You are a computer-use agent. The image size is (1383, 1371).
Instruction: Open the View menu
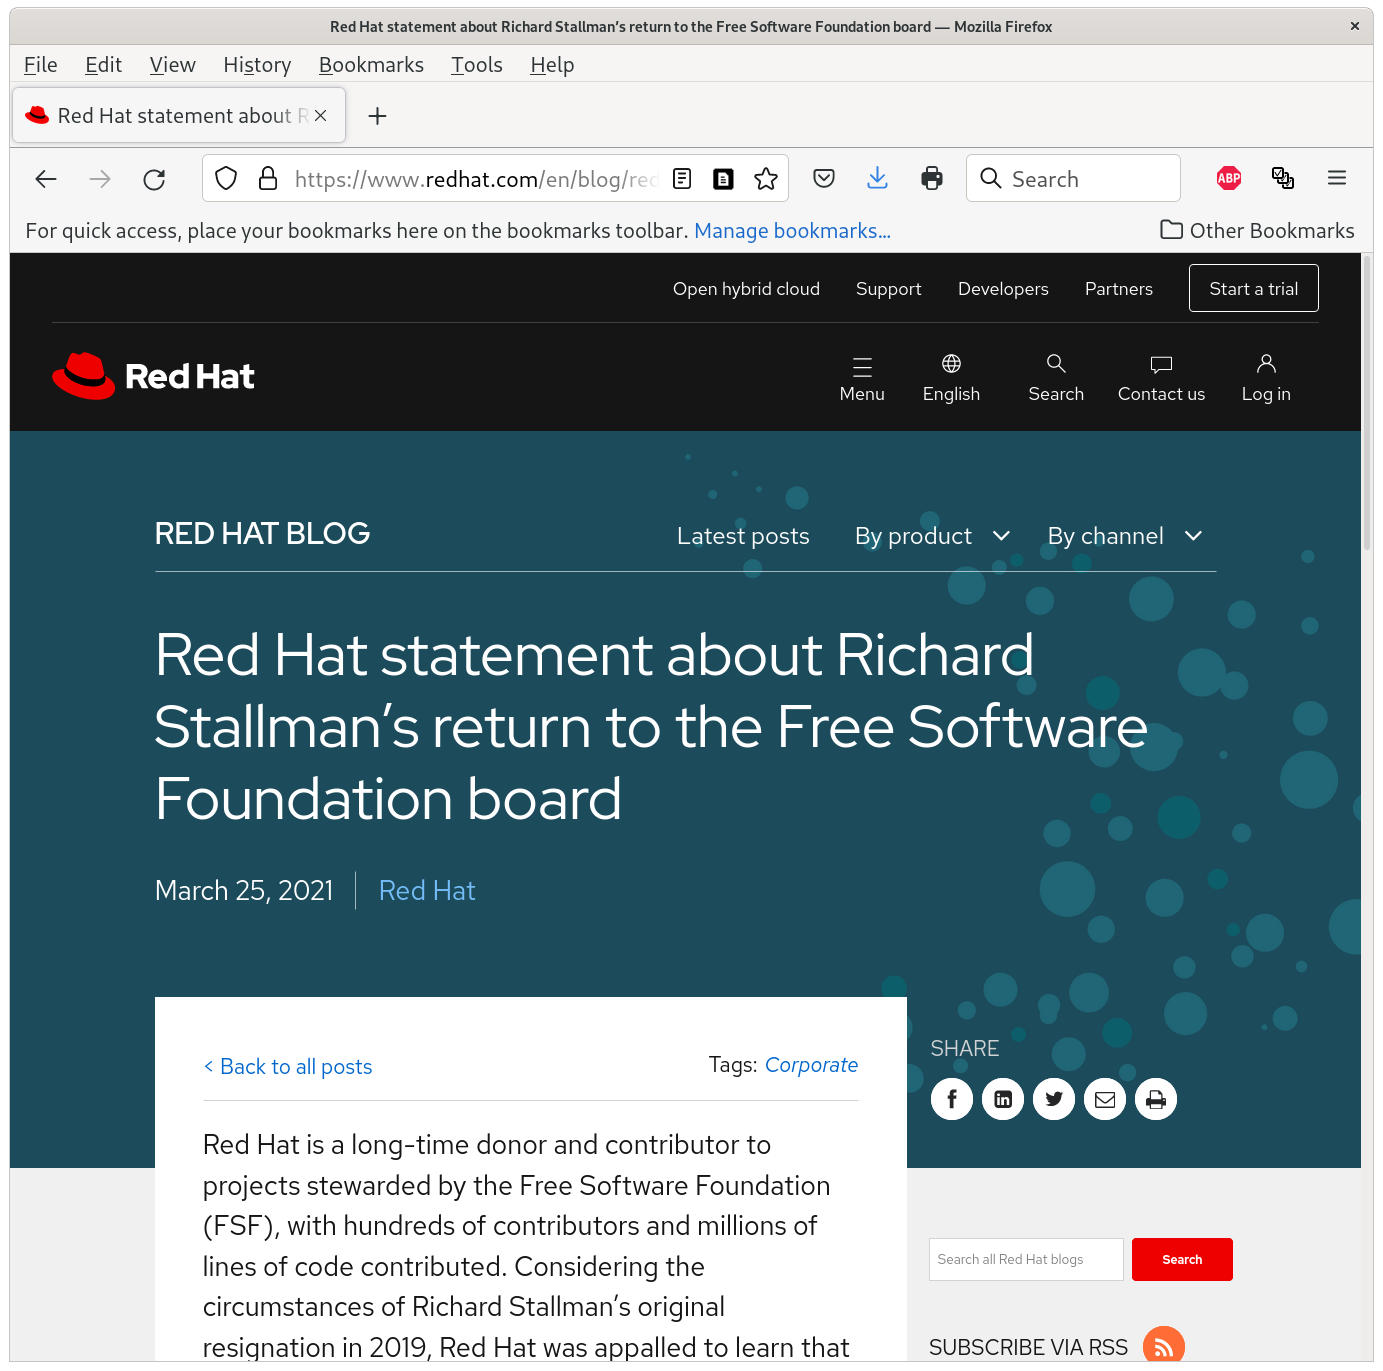click(x=172, y=65)
